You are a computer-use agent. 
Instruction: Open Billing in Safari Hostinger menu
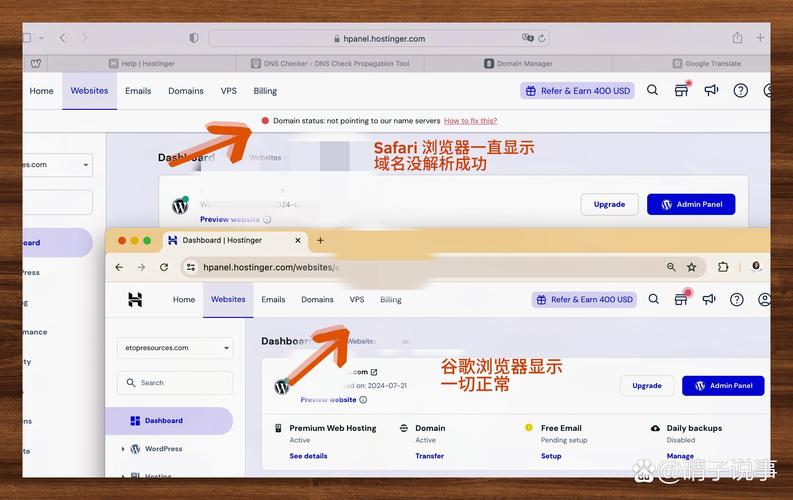click(x=265, y=91)
